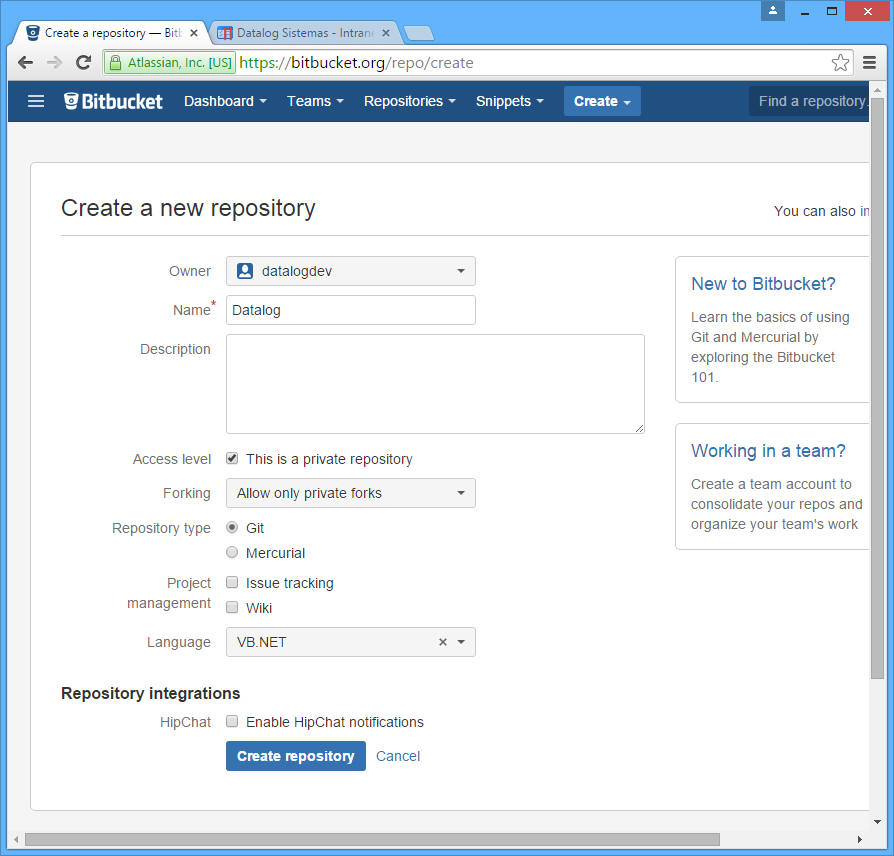Clear the VB.NET language selection
The image size is (894, 856).
pos(442,642)
